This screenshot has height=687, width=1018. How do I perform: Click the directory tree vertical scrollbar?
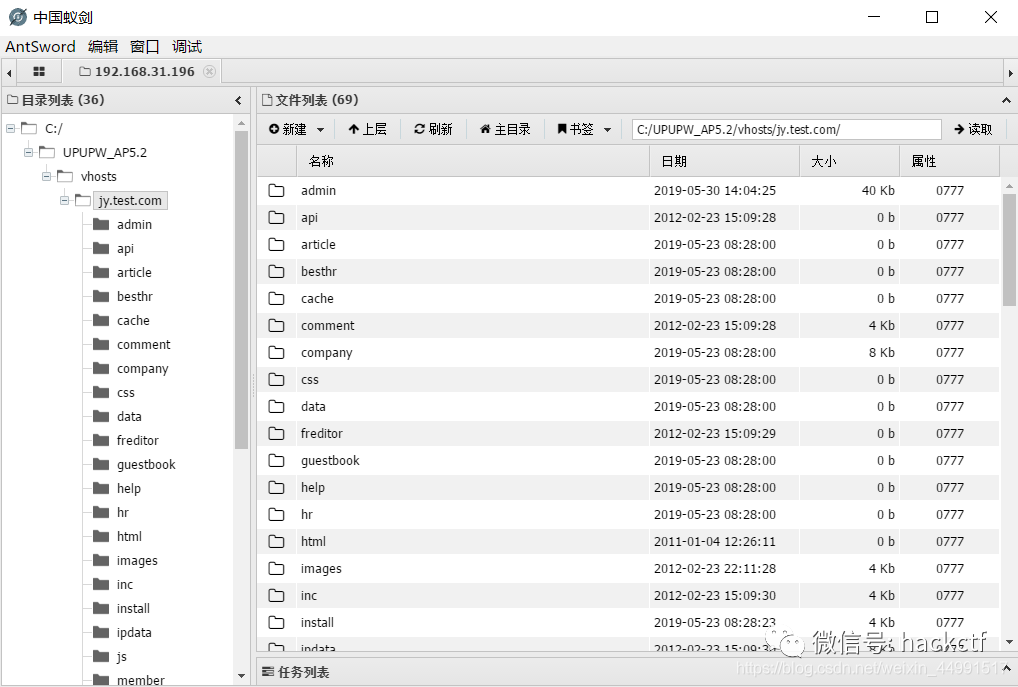click(x=241, y=290)
